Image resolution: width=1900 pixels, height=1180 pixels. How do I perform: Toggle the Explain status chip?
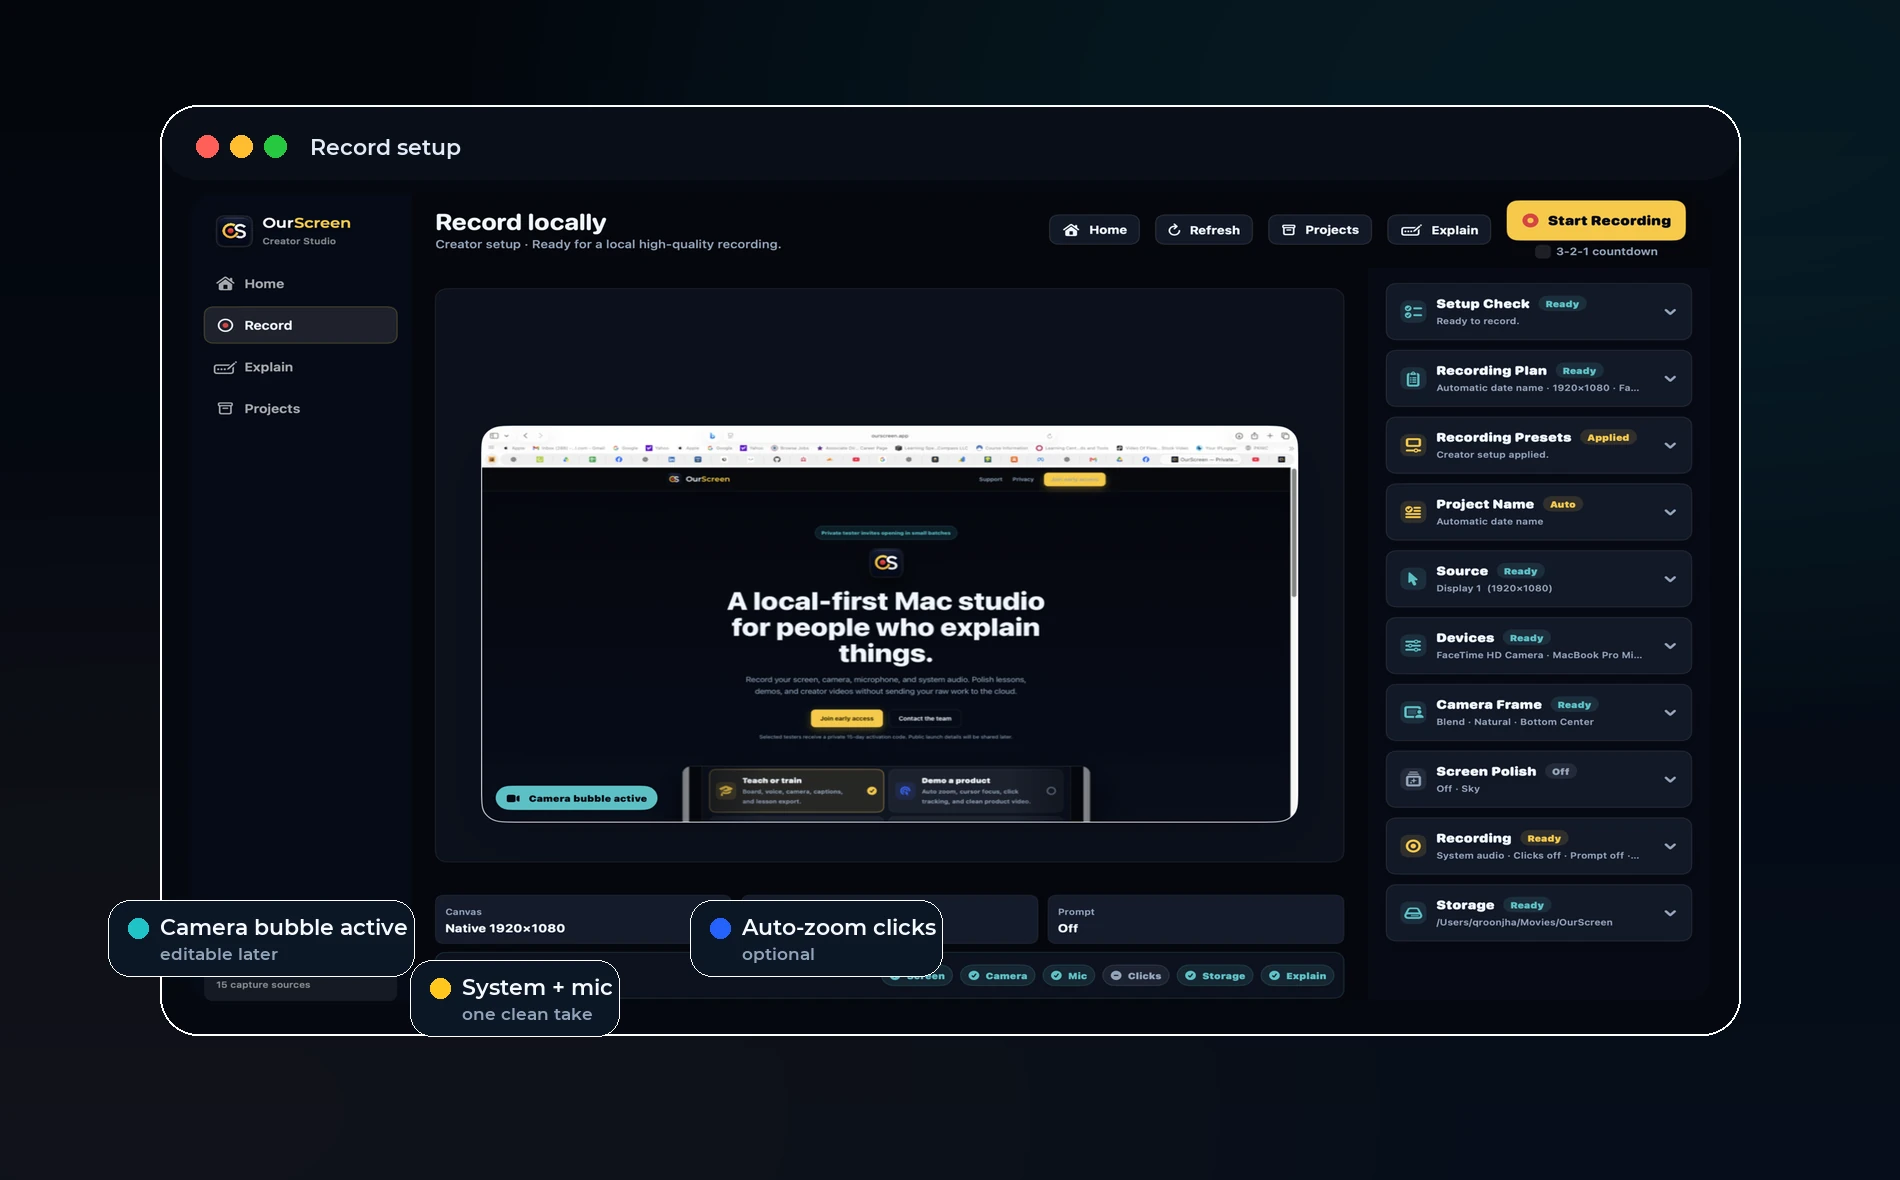(x=1297, y=976)
